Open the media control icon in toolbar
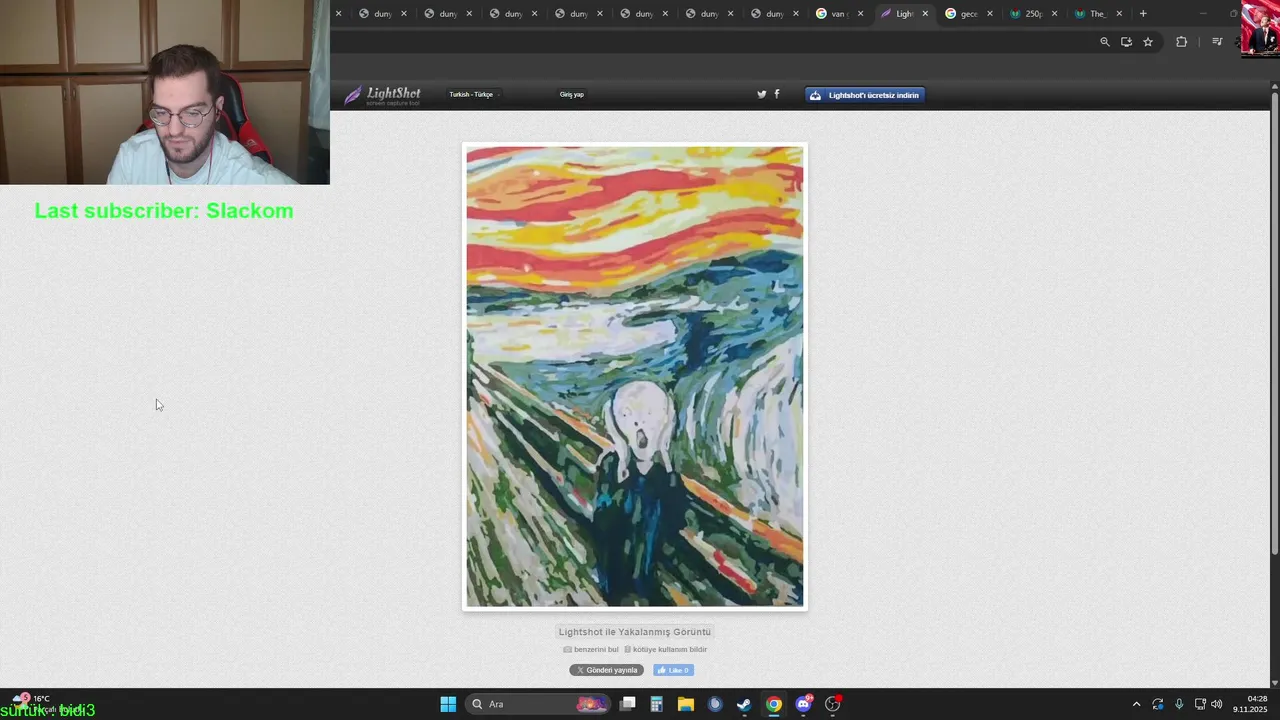 (1217, 42)
